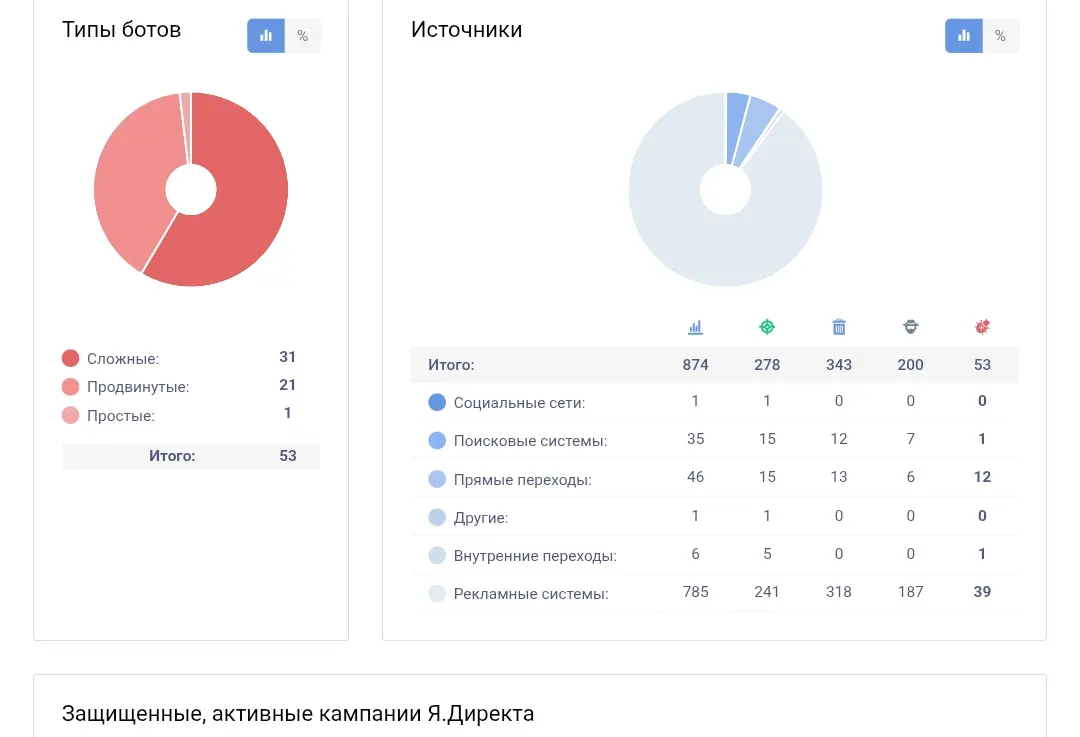Viewport: 1080px width, 737px height.
Task: Click the Рекламные системы value 785
Action: tap(696, 592)
